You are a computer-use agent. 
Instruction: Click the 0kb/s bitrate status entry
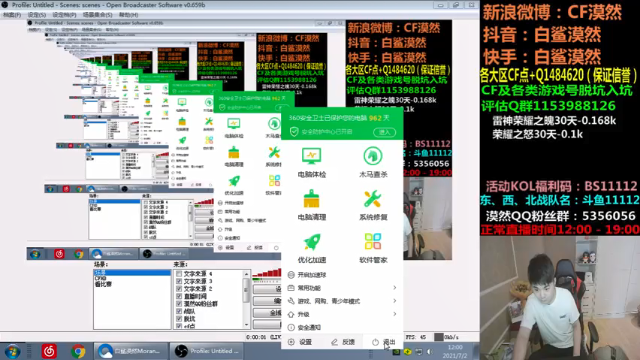[447, 337]
